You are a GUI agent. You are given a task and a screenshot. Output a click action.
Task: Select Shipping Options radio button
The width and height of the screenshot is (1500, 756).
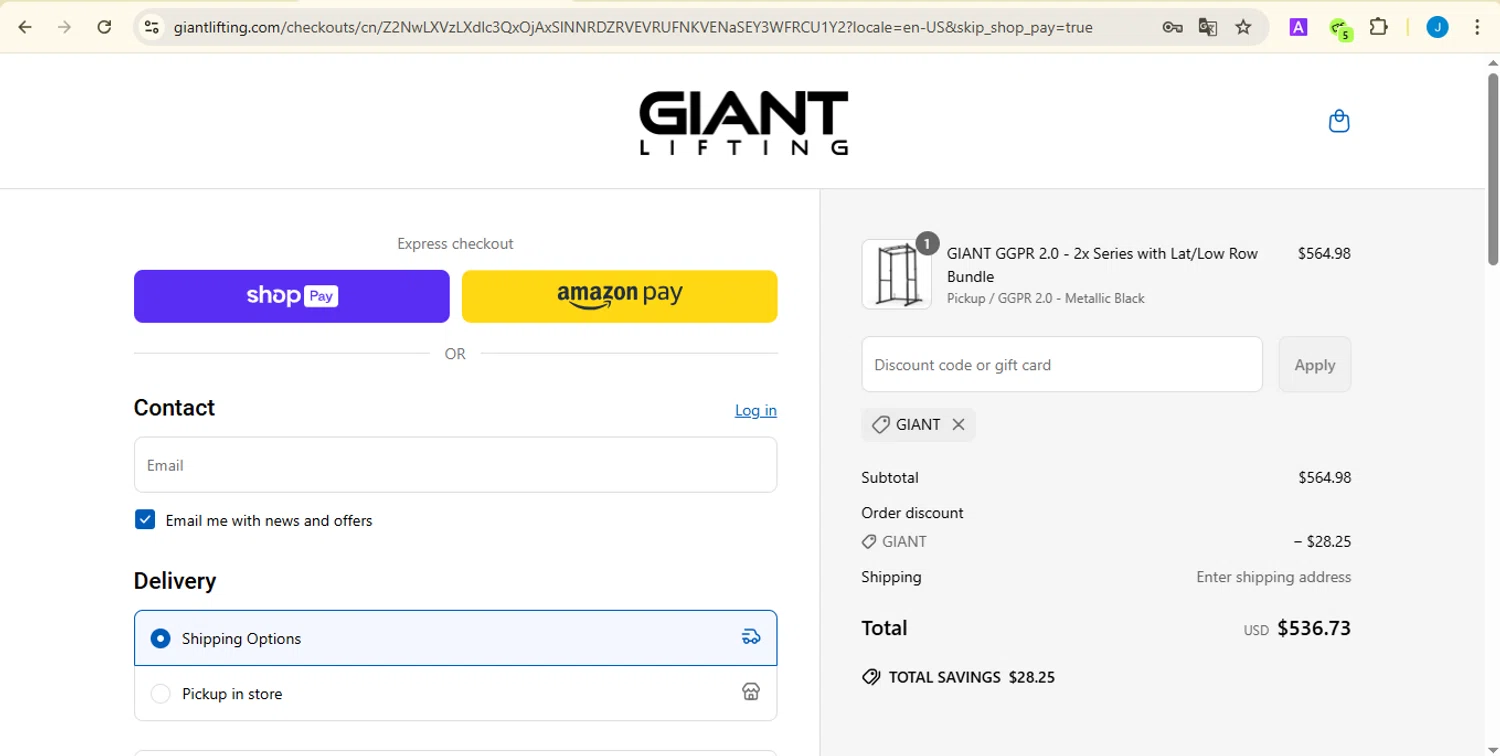coord(160,638)
